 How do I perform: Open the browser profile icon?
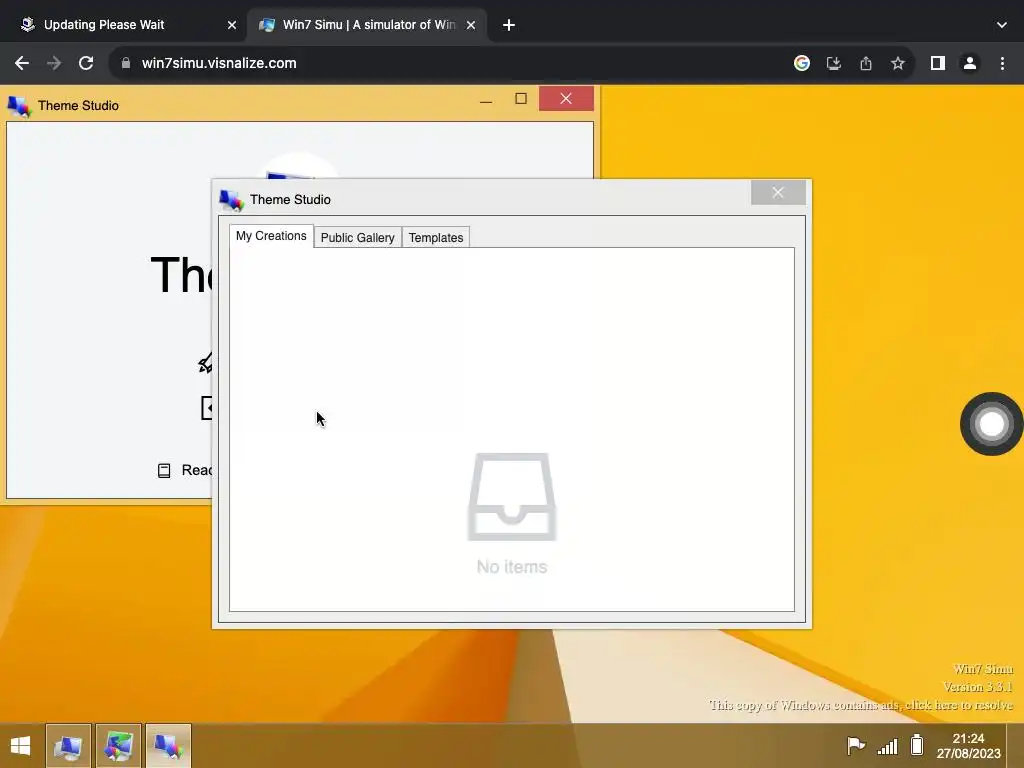(x=970, y=63)
